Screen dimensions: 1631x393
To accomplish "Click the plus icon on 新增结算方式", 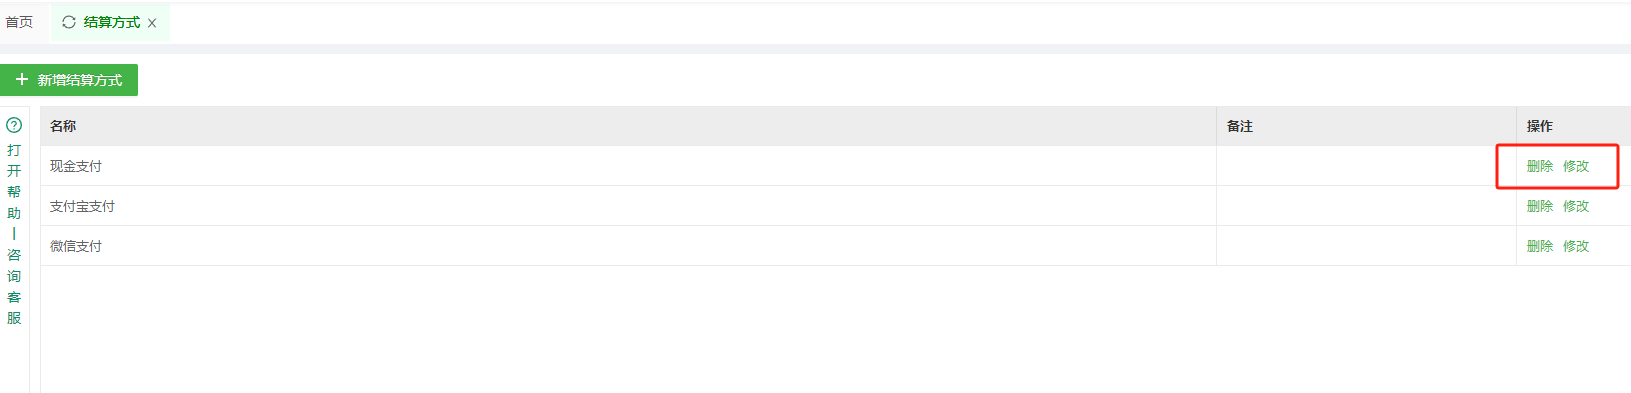I will point(21,79).
